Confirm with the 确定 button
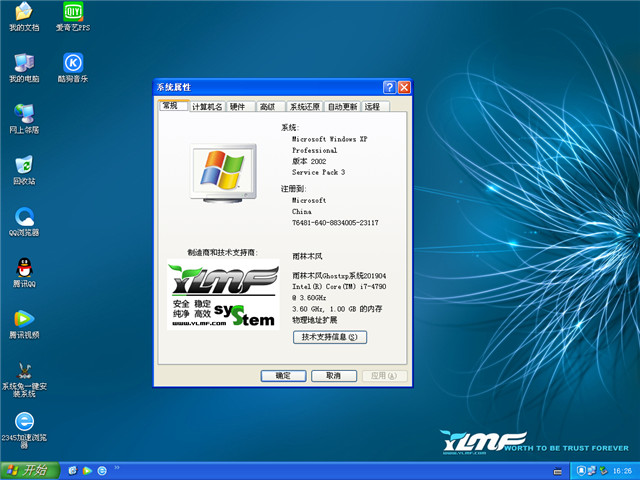Image resolution: width=640 pixels, height=480 pixels. tap(283, 376)
